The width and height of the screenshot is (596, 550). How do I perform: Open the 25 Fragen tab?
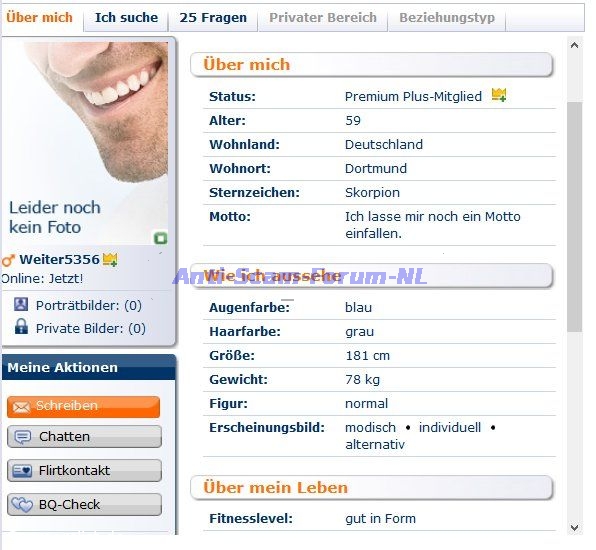pos(213,17)
